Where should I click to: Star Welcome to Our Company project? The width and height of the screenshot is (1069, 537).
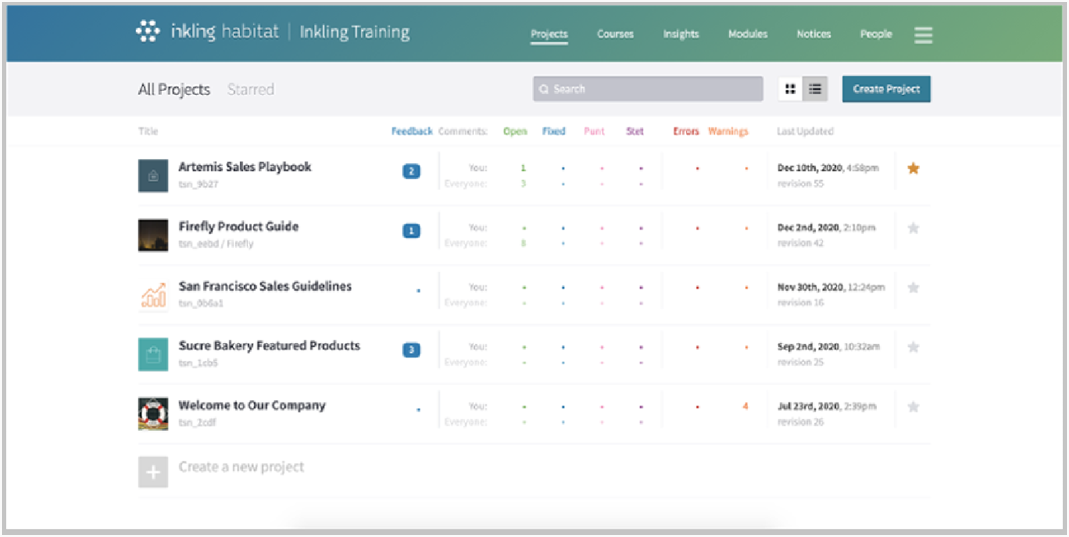point(914,407)
